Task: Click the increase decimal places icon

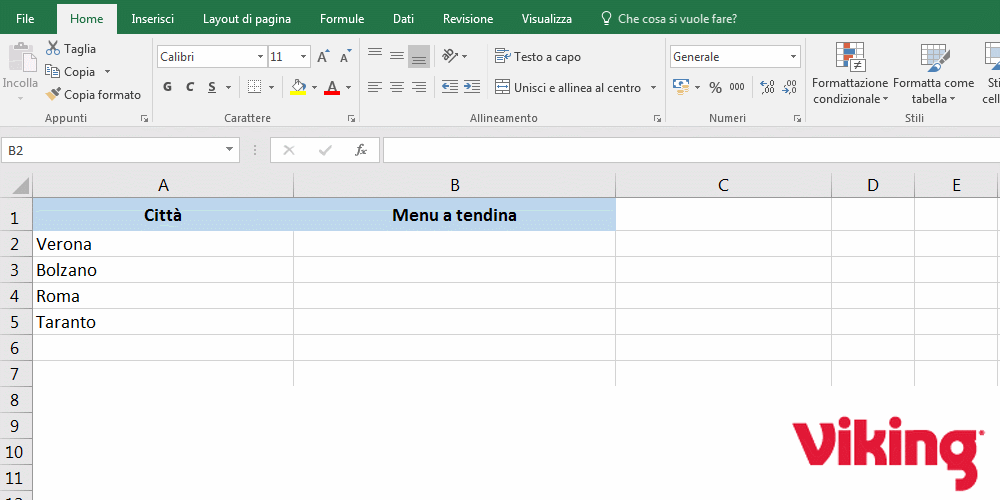Action: (x=767, y=88)
